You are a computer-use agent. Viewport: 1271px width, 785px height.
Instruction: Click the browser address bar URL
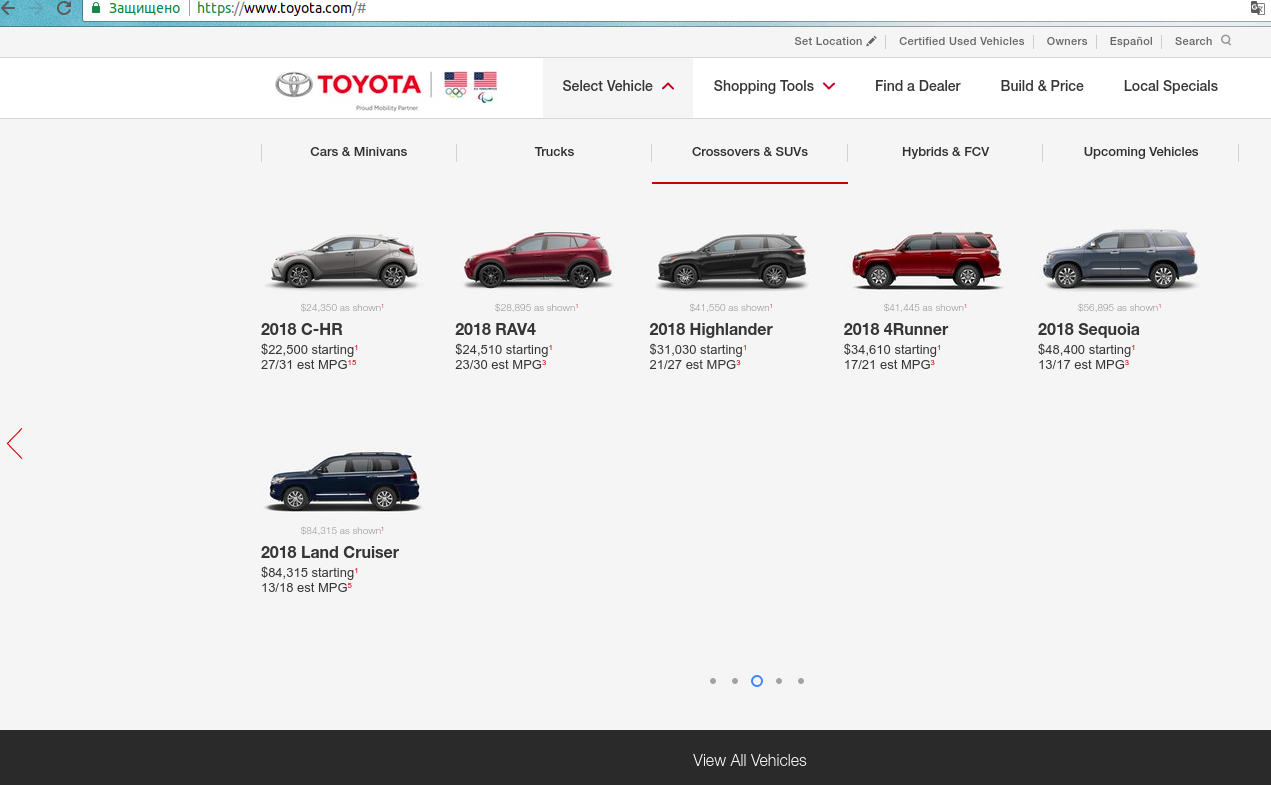[x=281, y=8]
